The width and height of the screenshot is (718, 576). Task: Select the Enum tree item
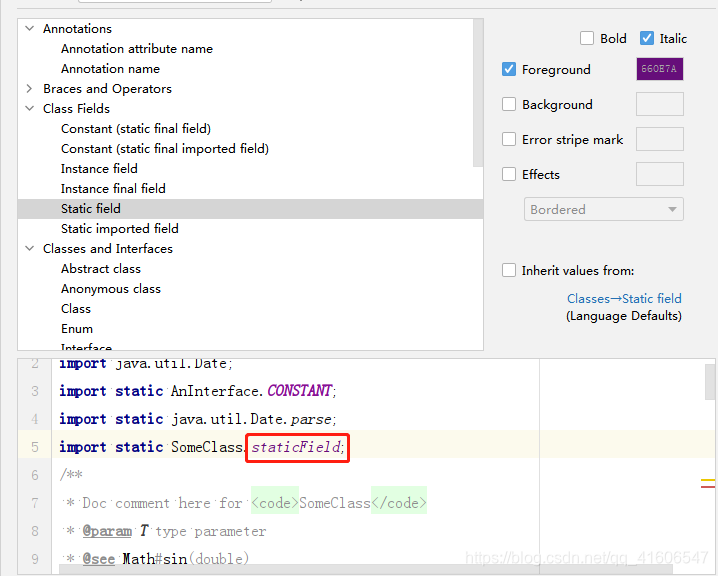[77, 329]
